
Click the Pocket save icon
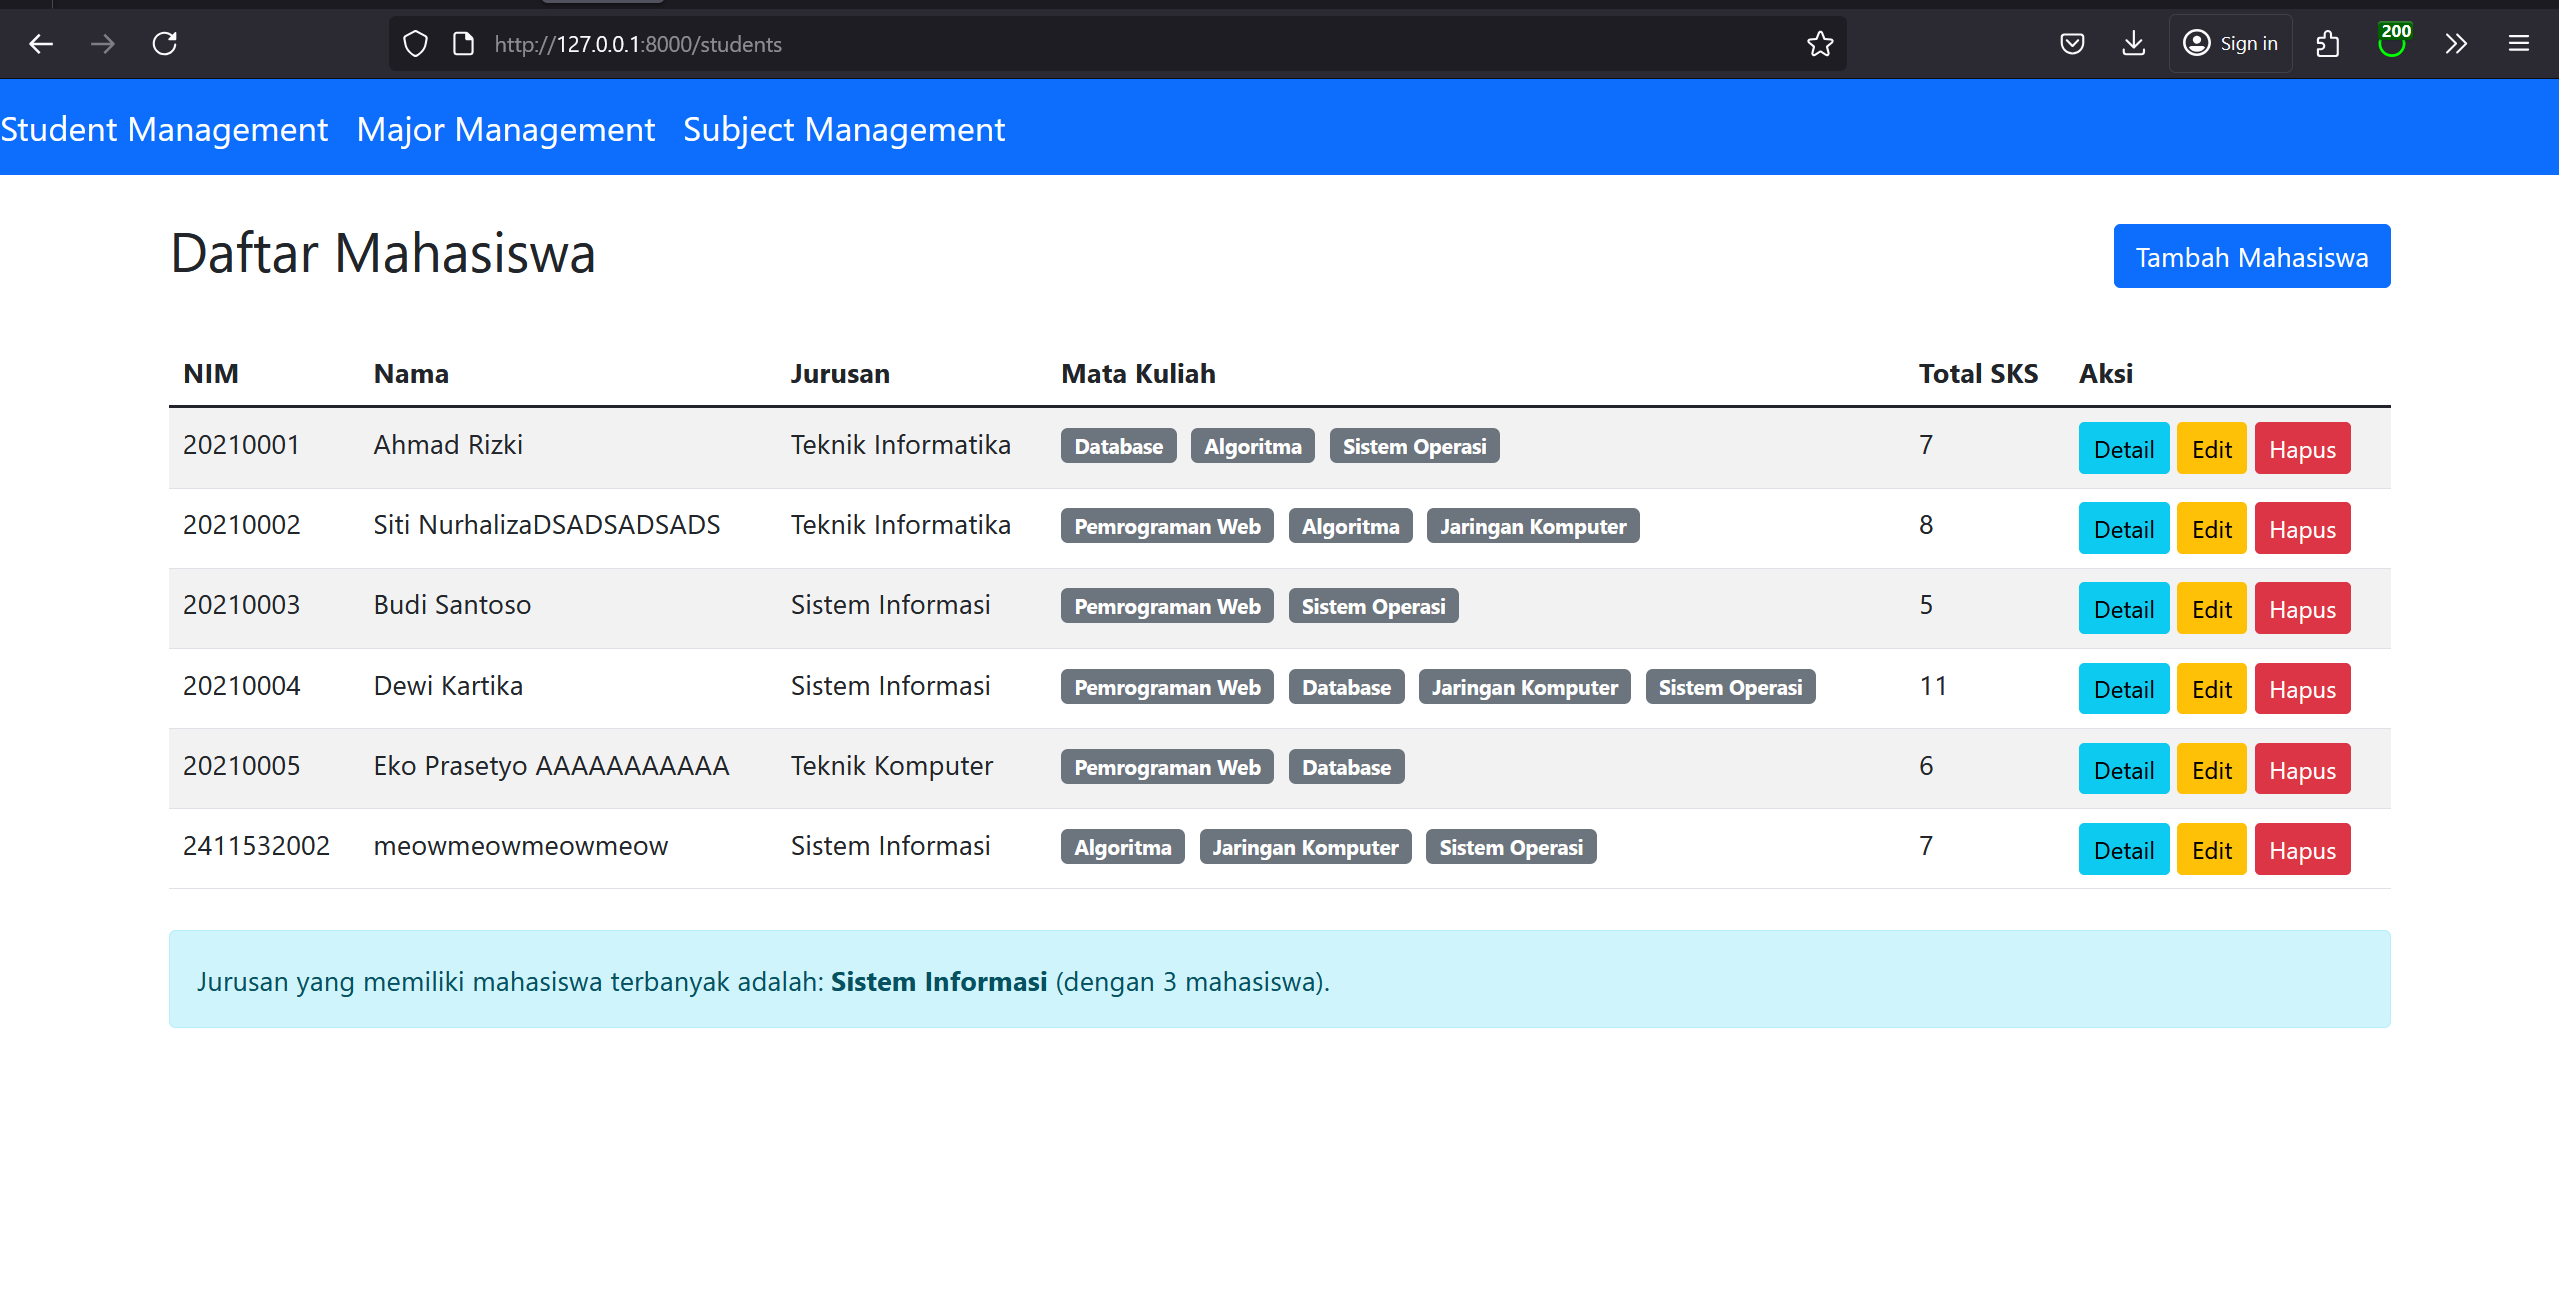point(2072,44)
